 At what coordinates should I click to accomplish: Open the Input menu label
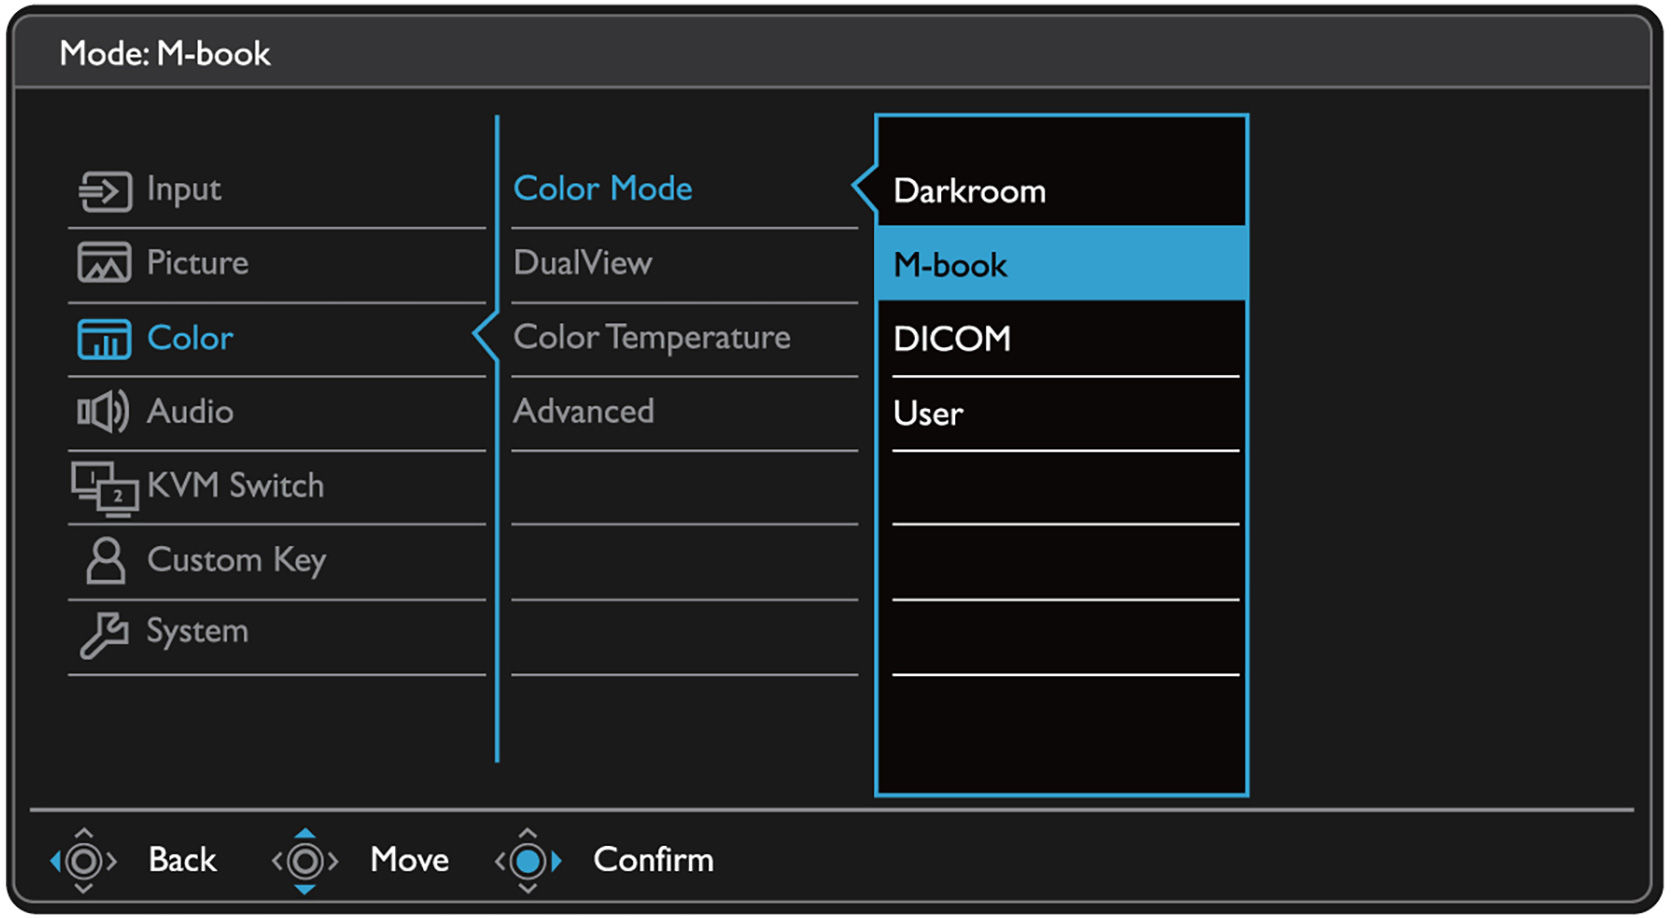point(184,190)
